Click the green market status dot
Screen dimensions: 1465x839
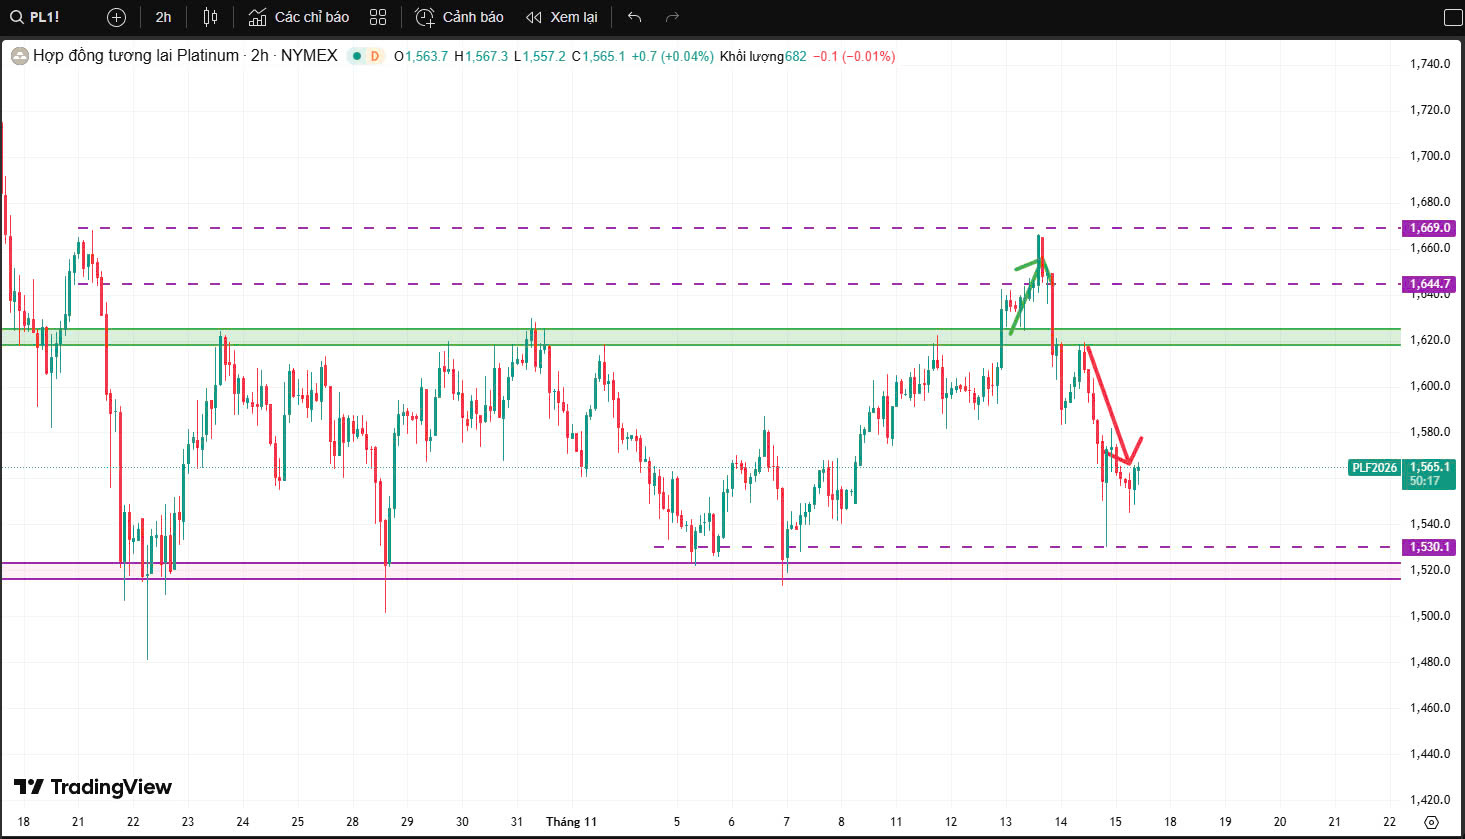click(x=356, y=57)
